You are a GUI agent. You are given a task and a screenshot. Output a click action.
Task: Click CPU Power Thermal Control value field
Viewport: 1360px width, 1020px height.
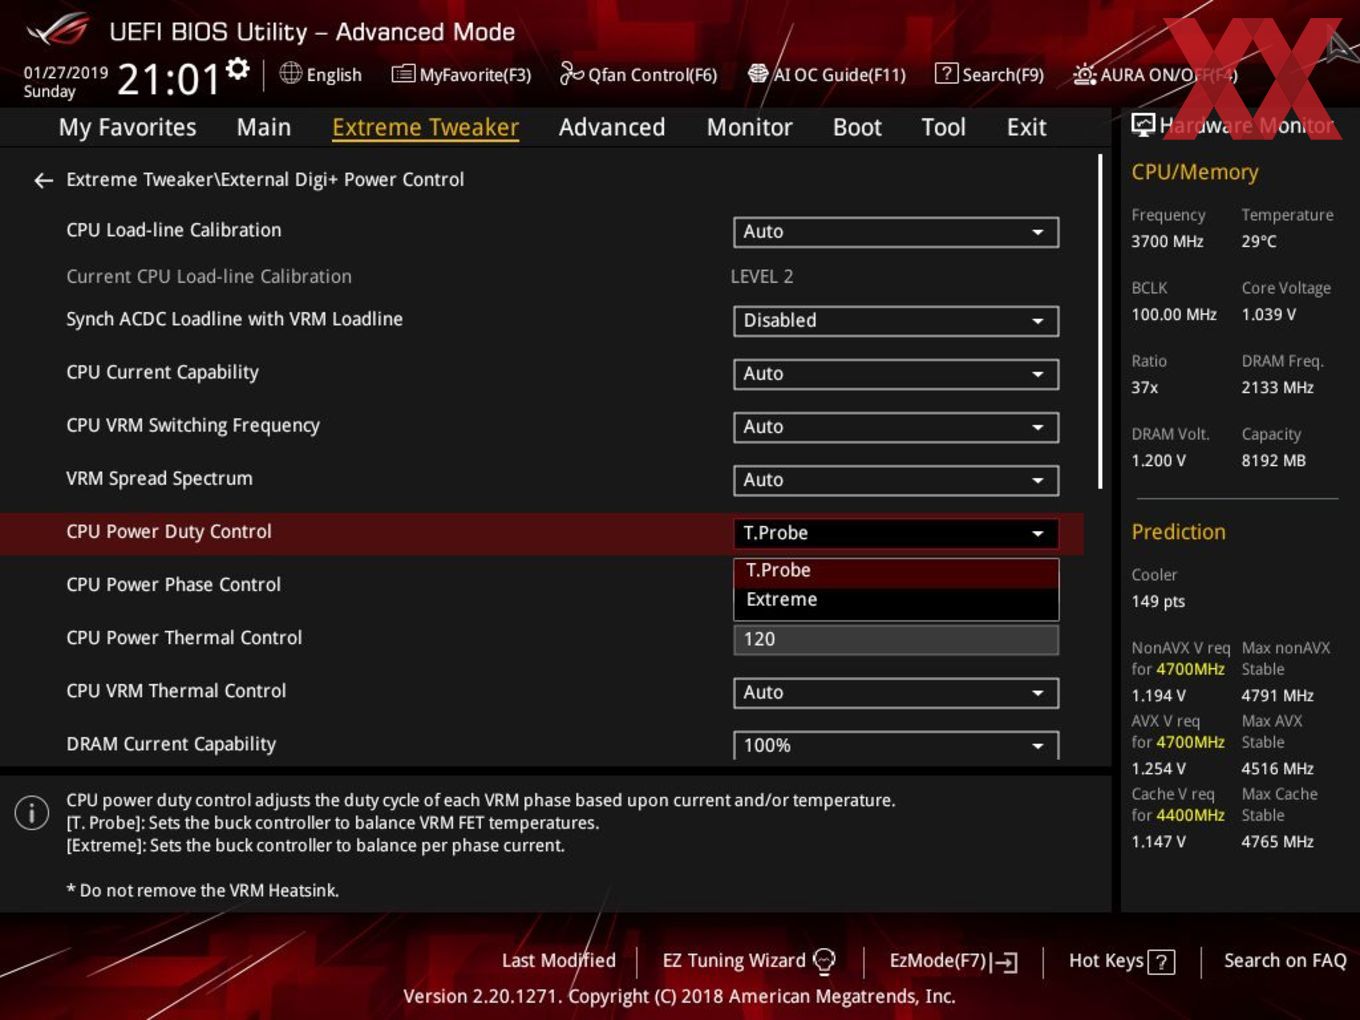click(x=896, y=639)
